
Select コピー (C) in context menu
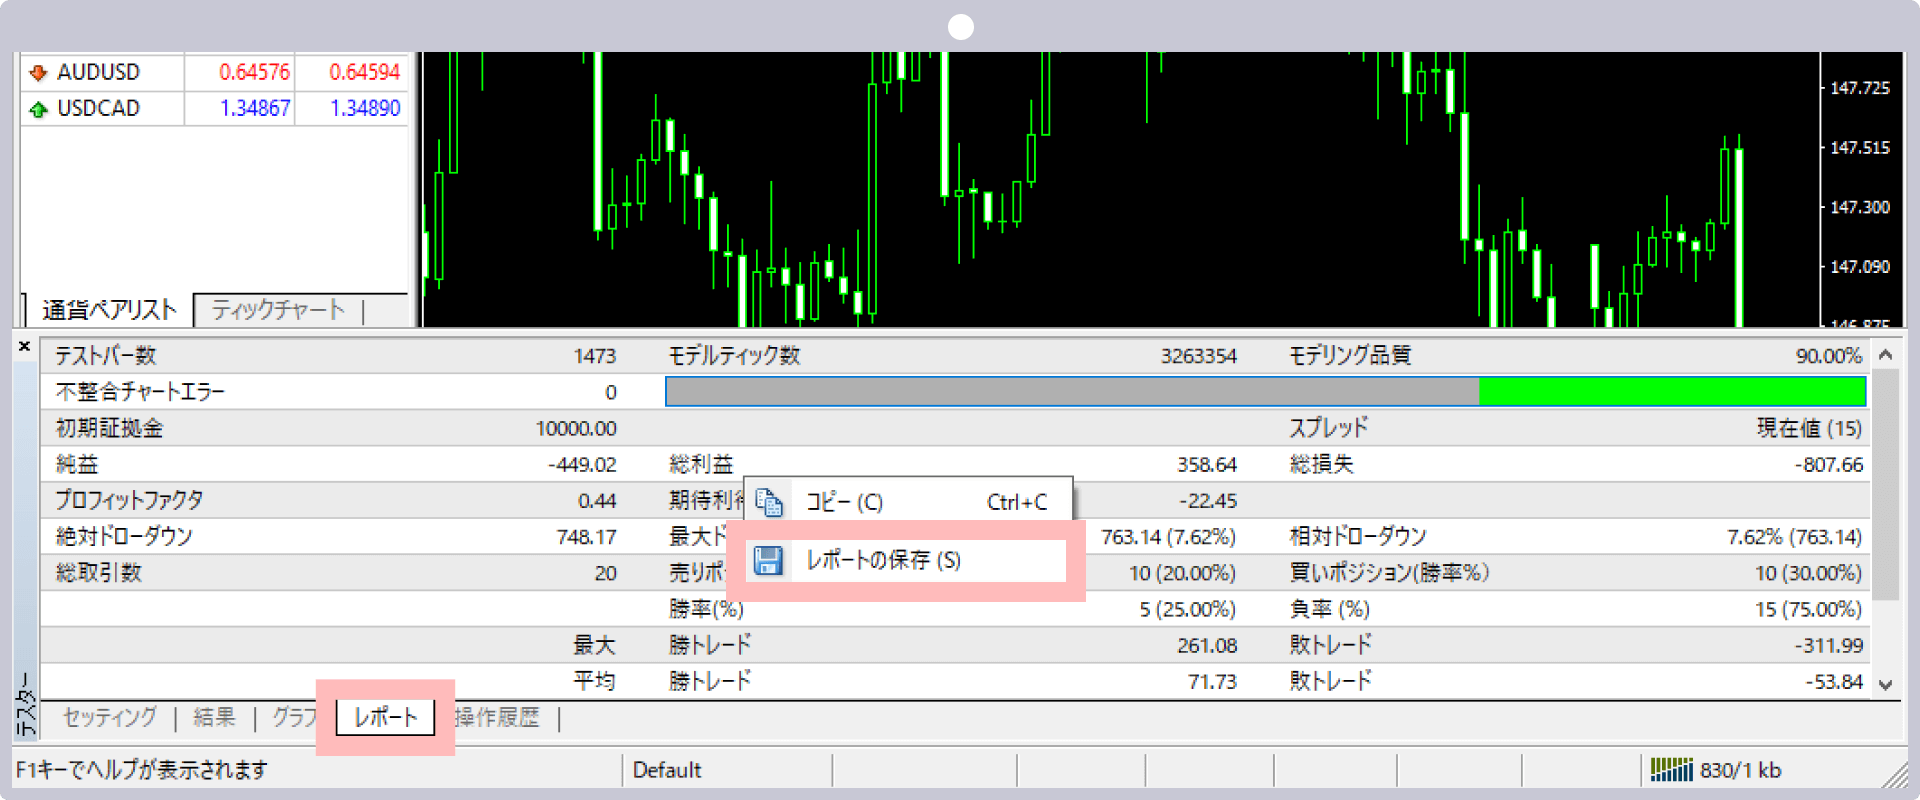pyautogui.click(x=908, y=502)
